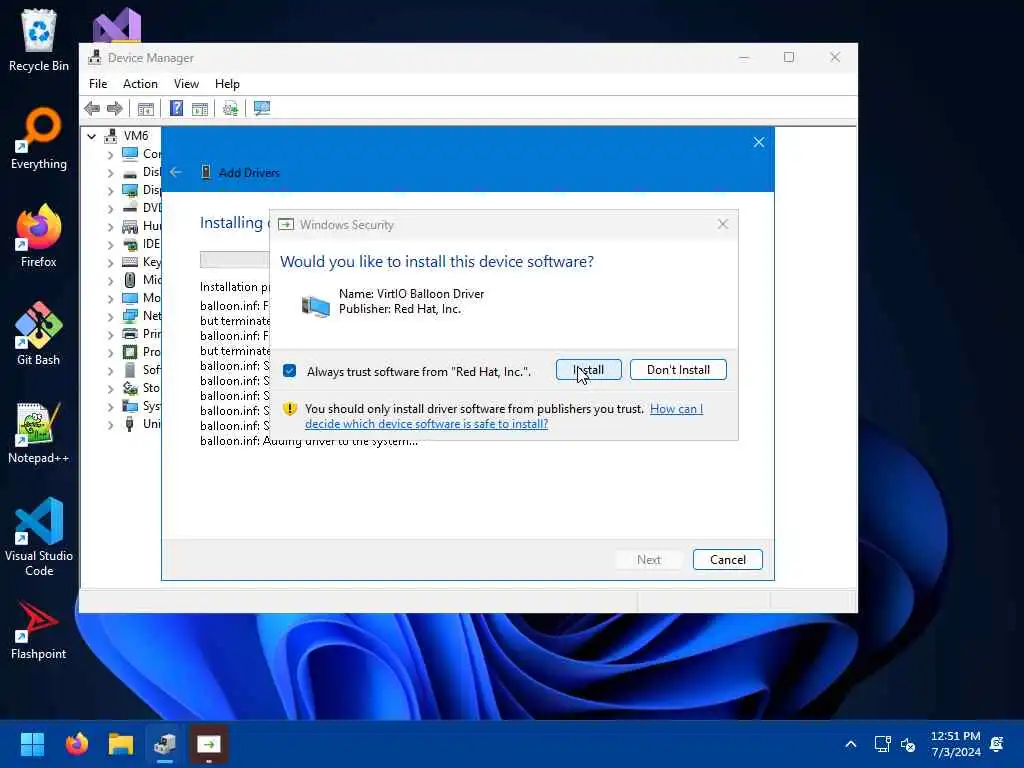The height and width of the screenshot is (768, 1024).
Task: Open the Firefox desktop shortcut
Action: (x=39, y=236)
